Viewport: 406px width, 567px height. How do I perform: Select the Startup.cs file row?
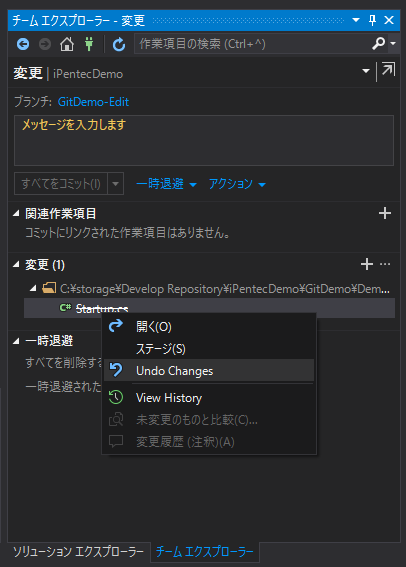tap(209, 308)
